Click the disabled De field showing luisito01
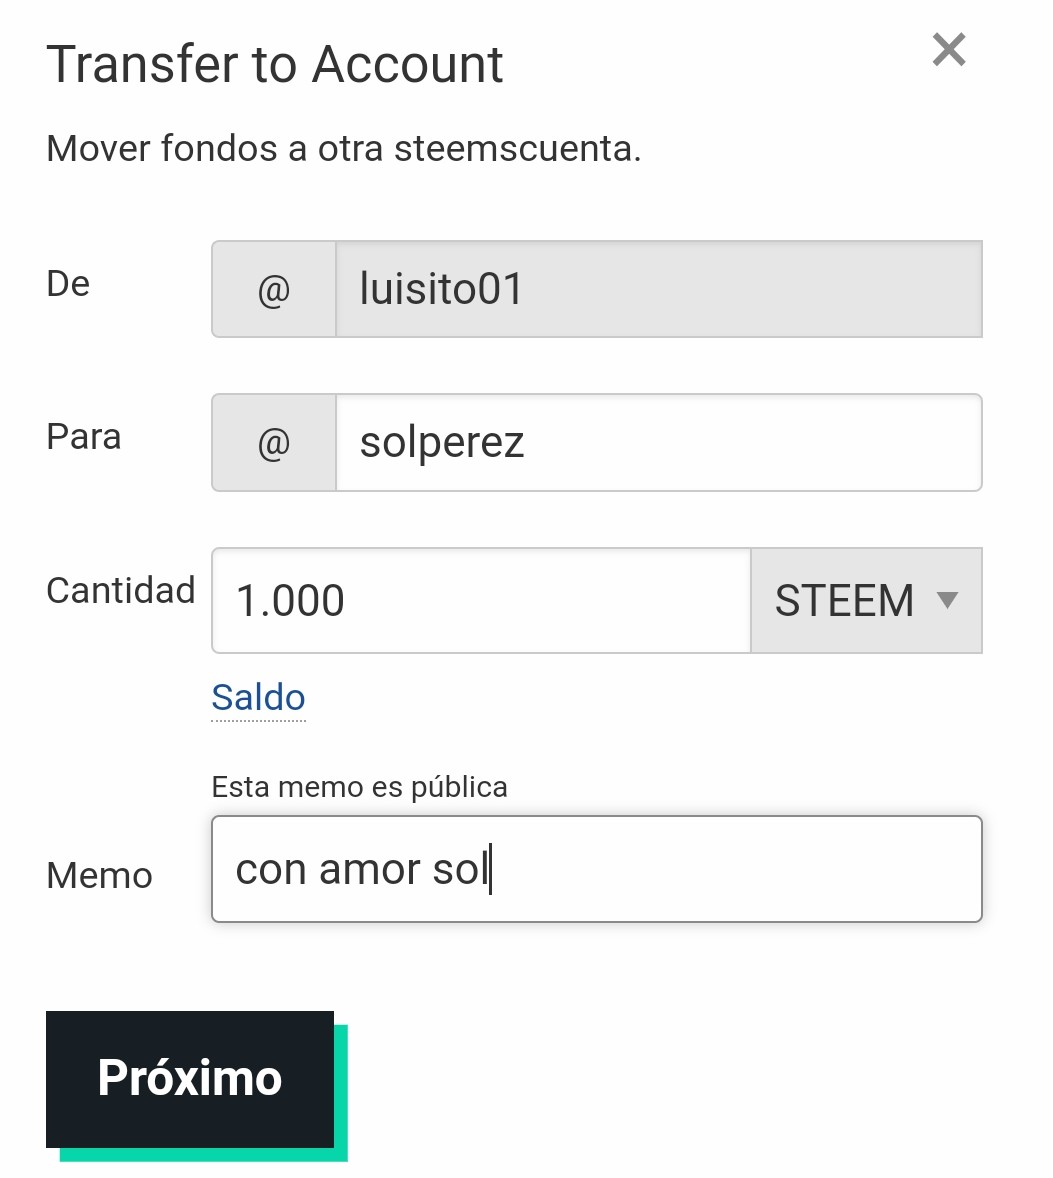This screenshot has width=1053, height=1178. point(659,289)
